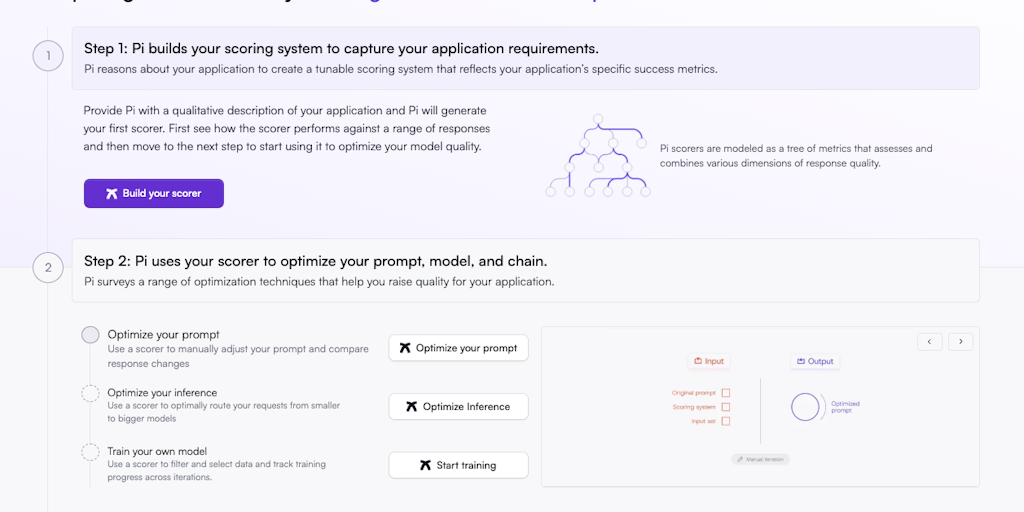Go to previous slide with left chevron
Viewport: 1024px width, 512px height.
click(930, 341)
